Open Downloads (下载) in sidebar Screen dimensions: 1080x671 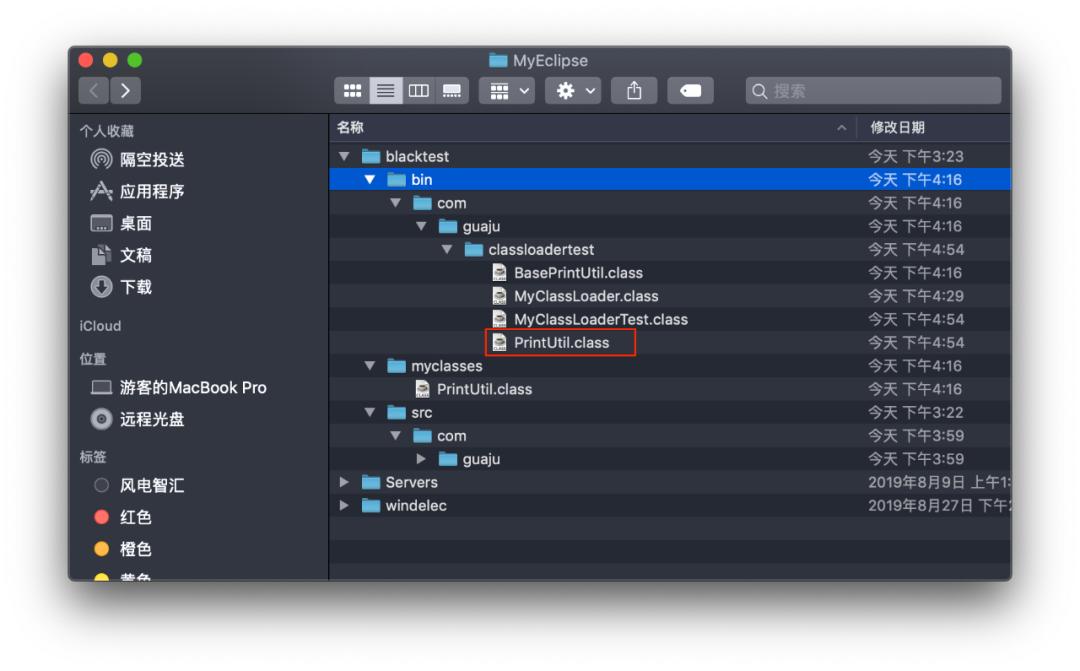[121, 287]
